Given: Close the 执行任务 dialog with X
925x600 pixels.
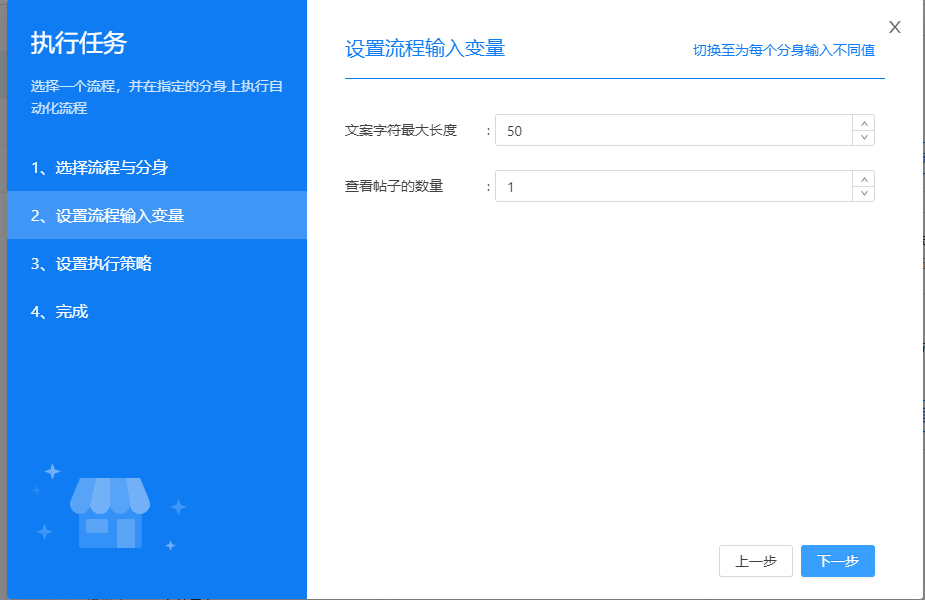Looking at the screenshot, I should tap(894, 27).
